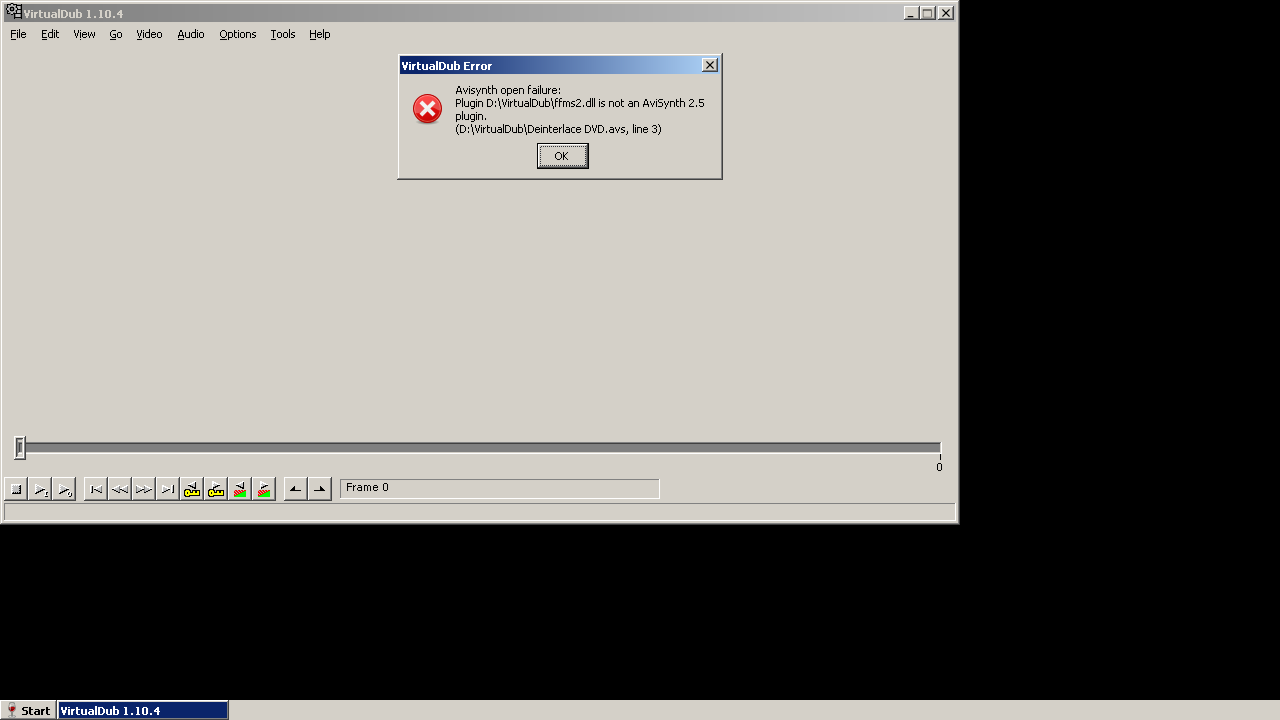
Task: Step forward one frame
Action: [144, 489]
